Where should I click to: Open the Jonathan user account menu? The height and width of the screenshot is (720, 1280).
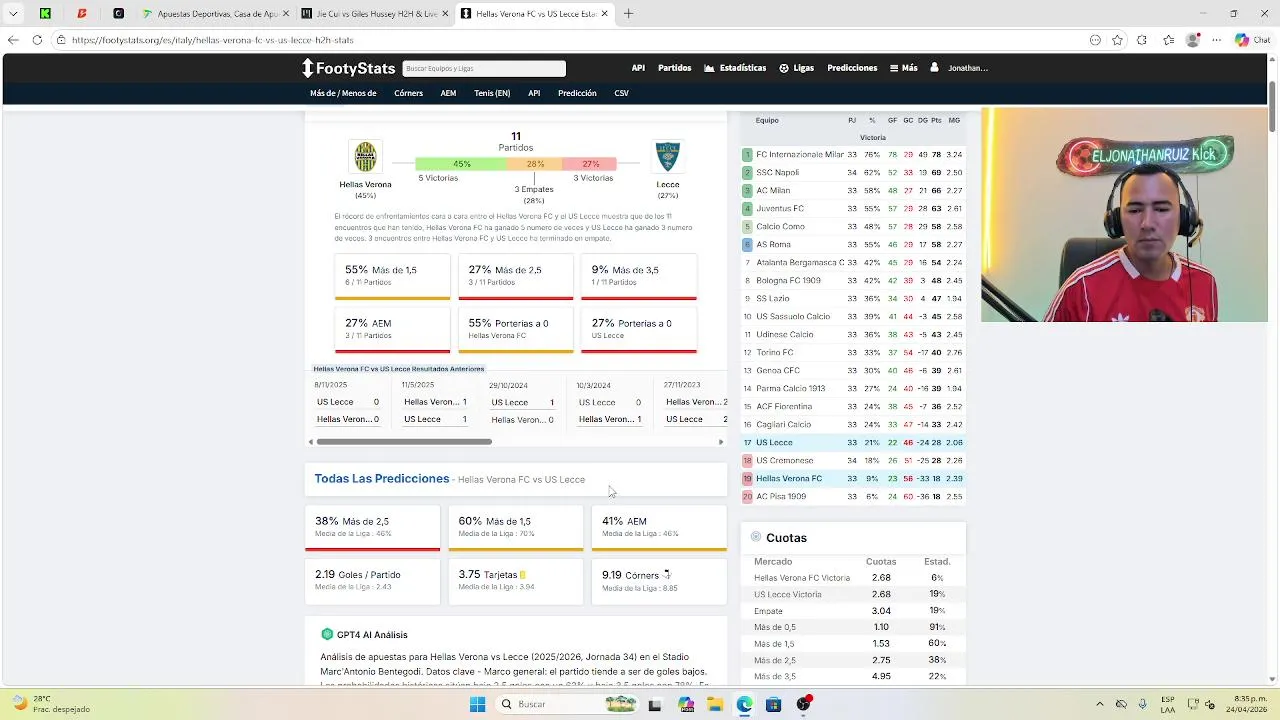click(x=959, y=68)
